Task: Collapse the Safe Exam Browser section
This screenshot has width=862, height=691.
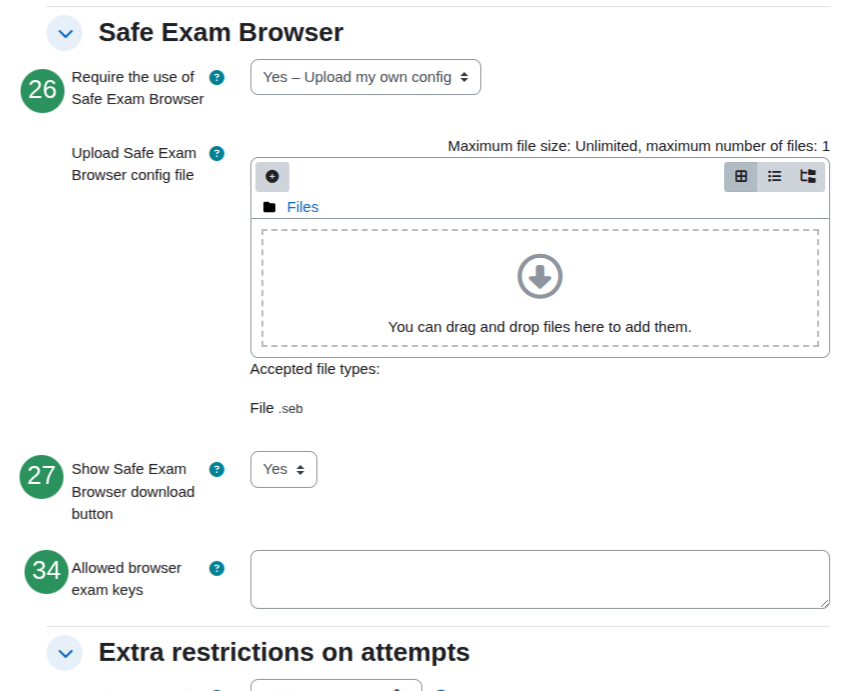Action: [x=65, y=34]
